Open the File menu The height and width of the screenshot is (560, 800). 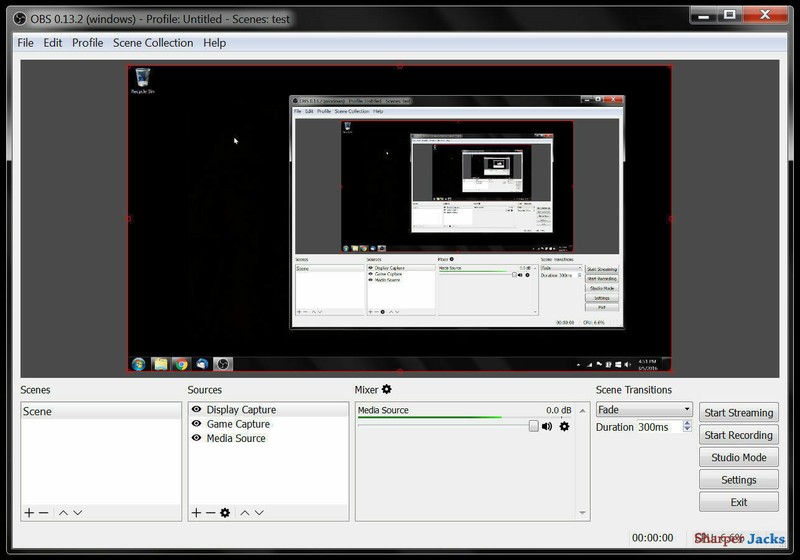pos(26,43)
